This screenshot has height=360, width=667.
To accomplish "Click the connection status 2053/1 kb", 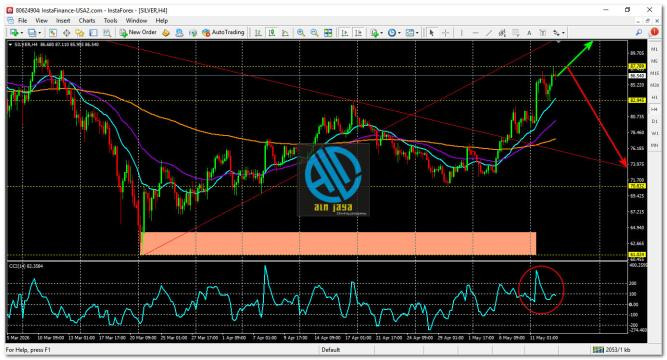I will pos(612,350).
